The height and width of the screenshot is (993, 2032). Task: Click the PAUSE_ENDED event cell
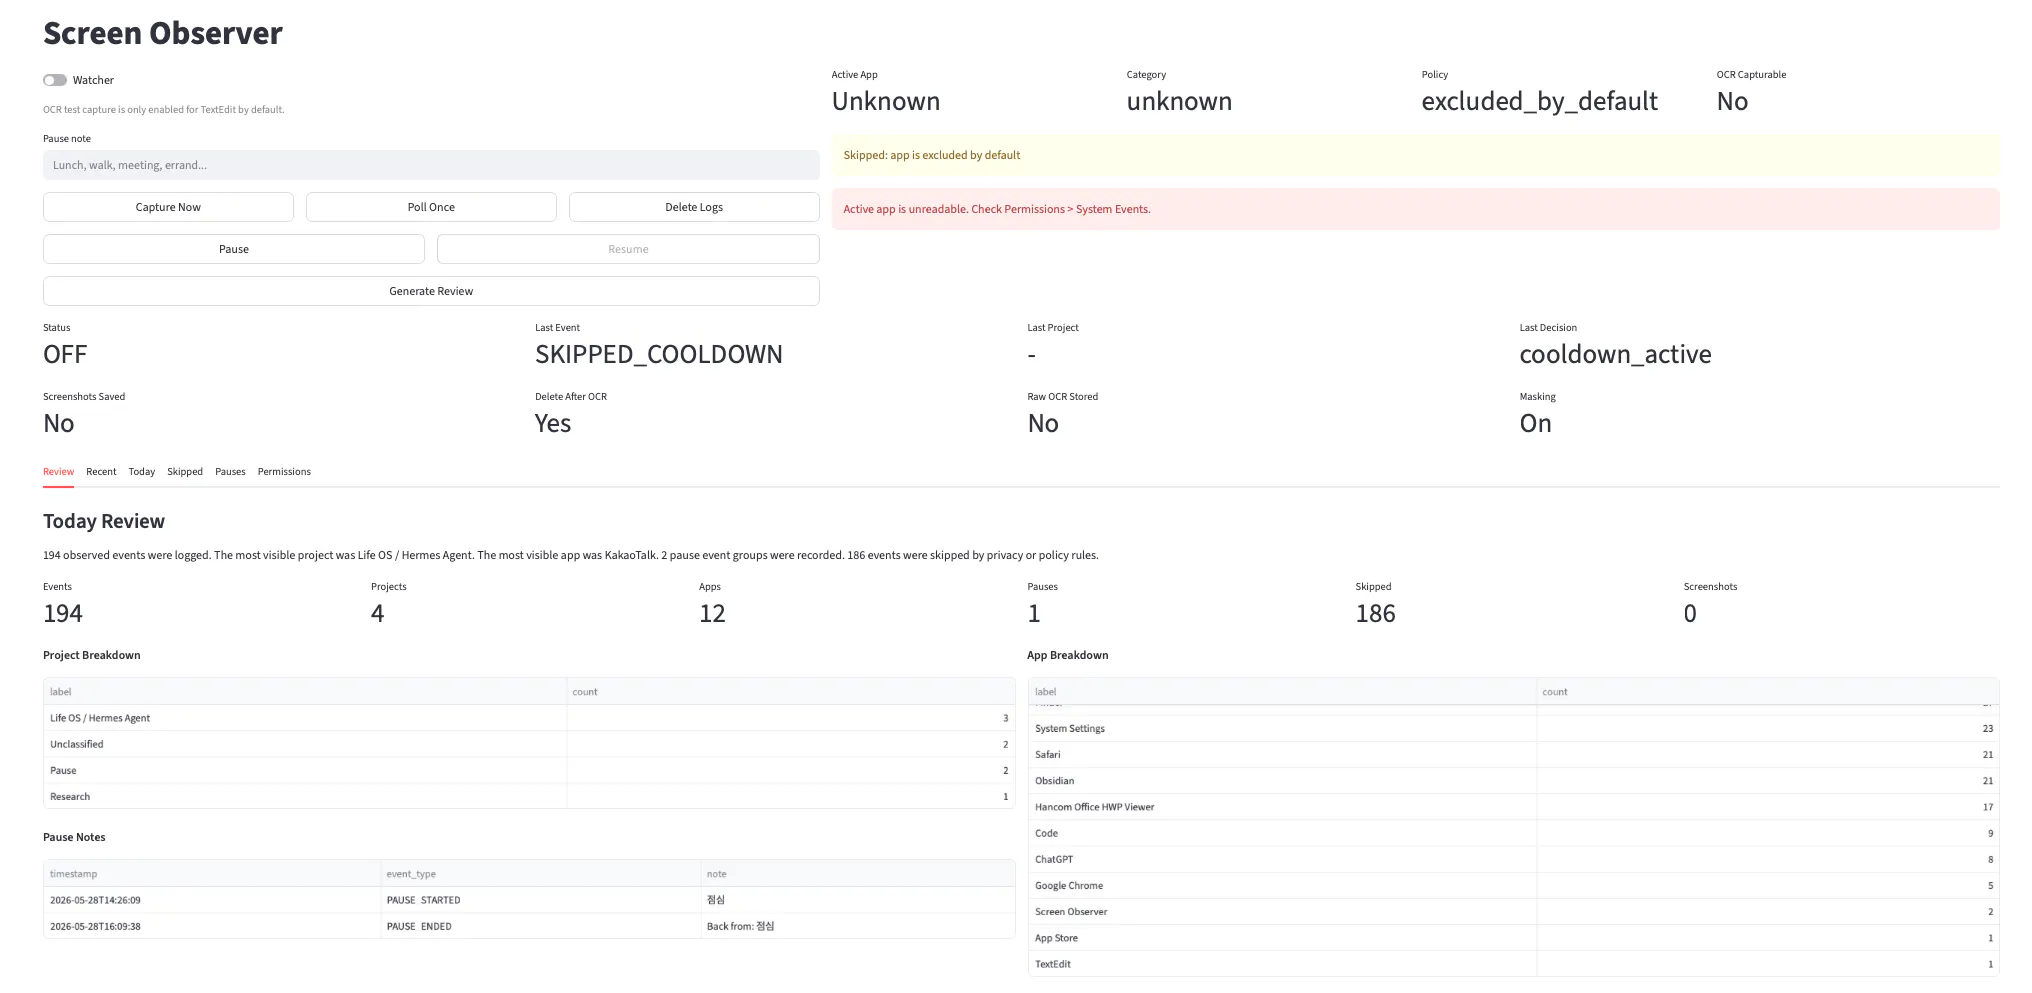click(x=540, y=926)
